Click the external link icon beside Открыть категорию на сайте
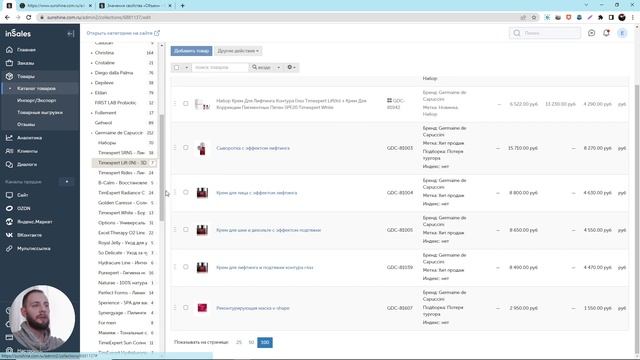The height and width of the screenshot is (360, 640). (157, 33)
